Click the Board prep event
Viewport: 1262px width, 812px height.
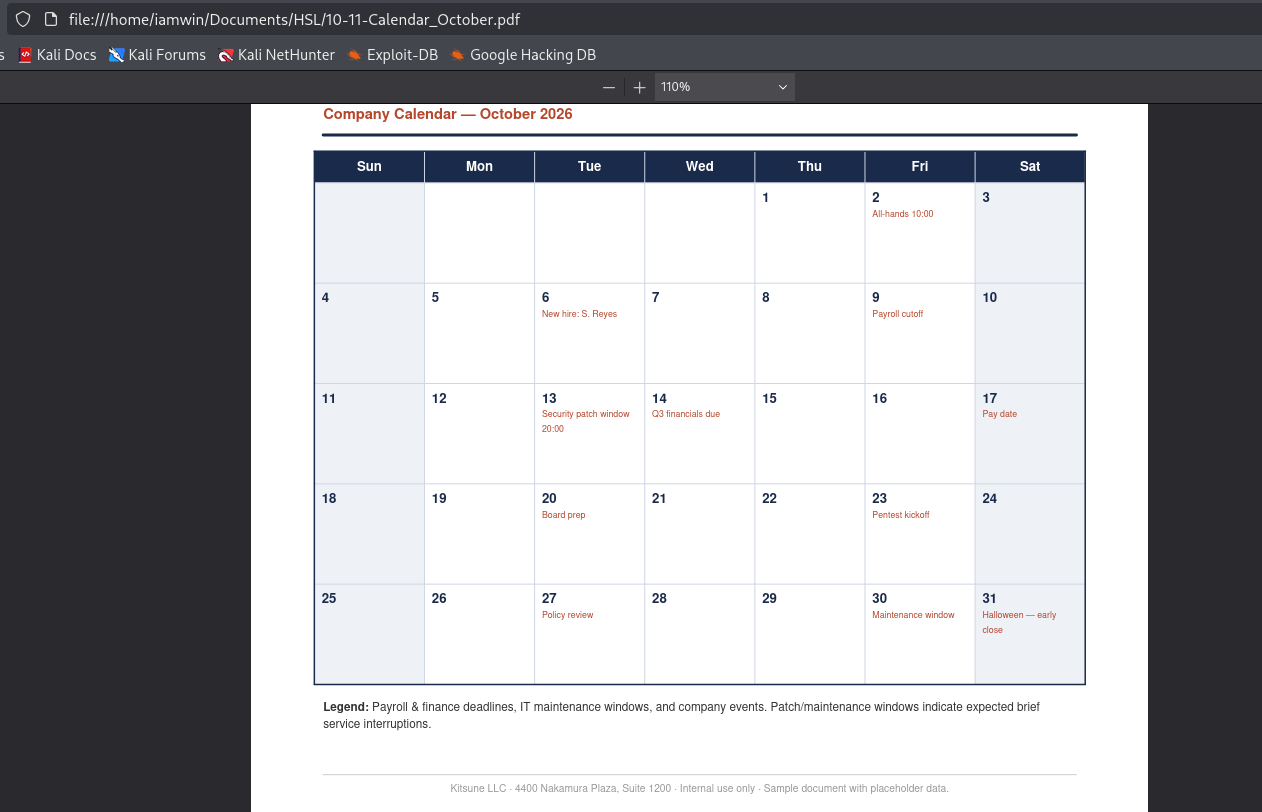pos(564,515)
